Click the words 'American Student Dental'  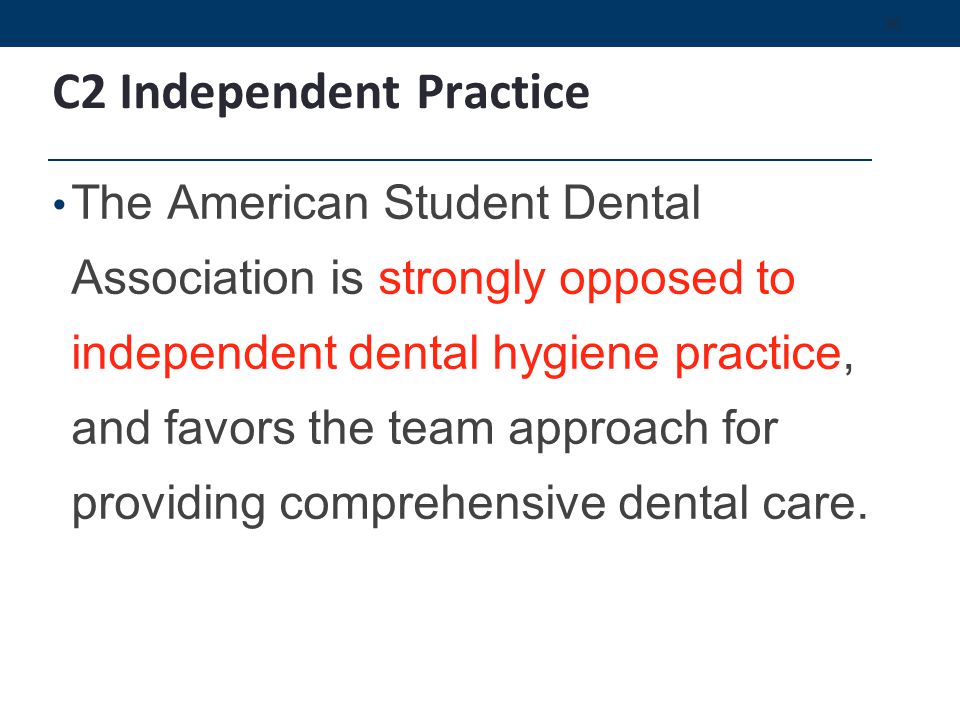click(434, 203)
